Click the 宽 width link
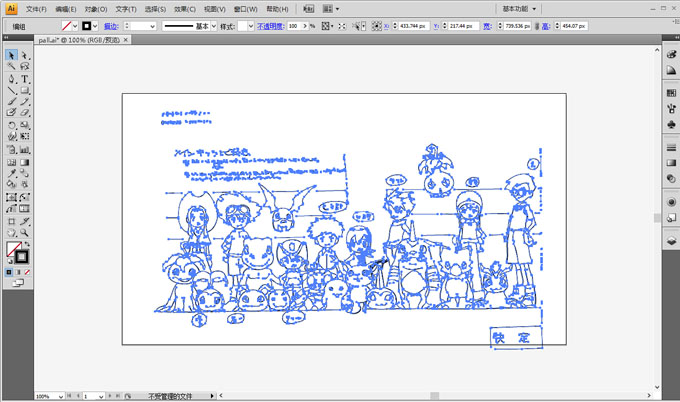 coord(487,26)
